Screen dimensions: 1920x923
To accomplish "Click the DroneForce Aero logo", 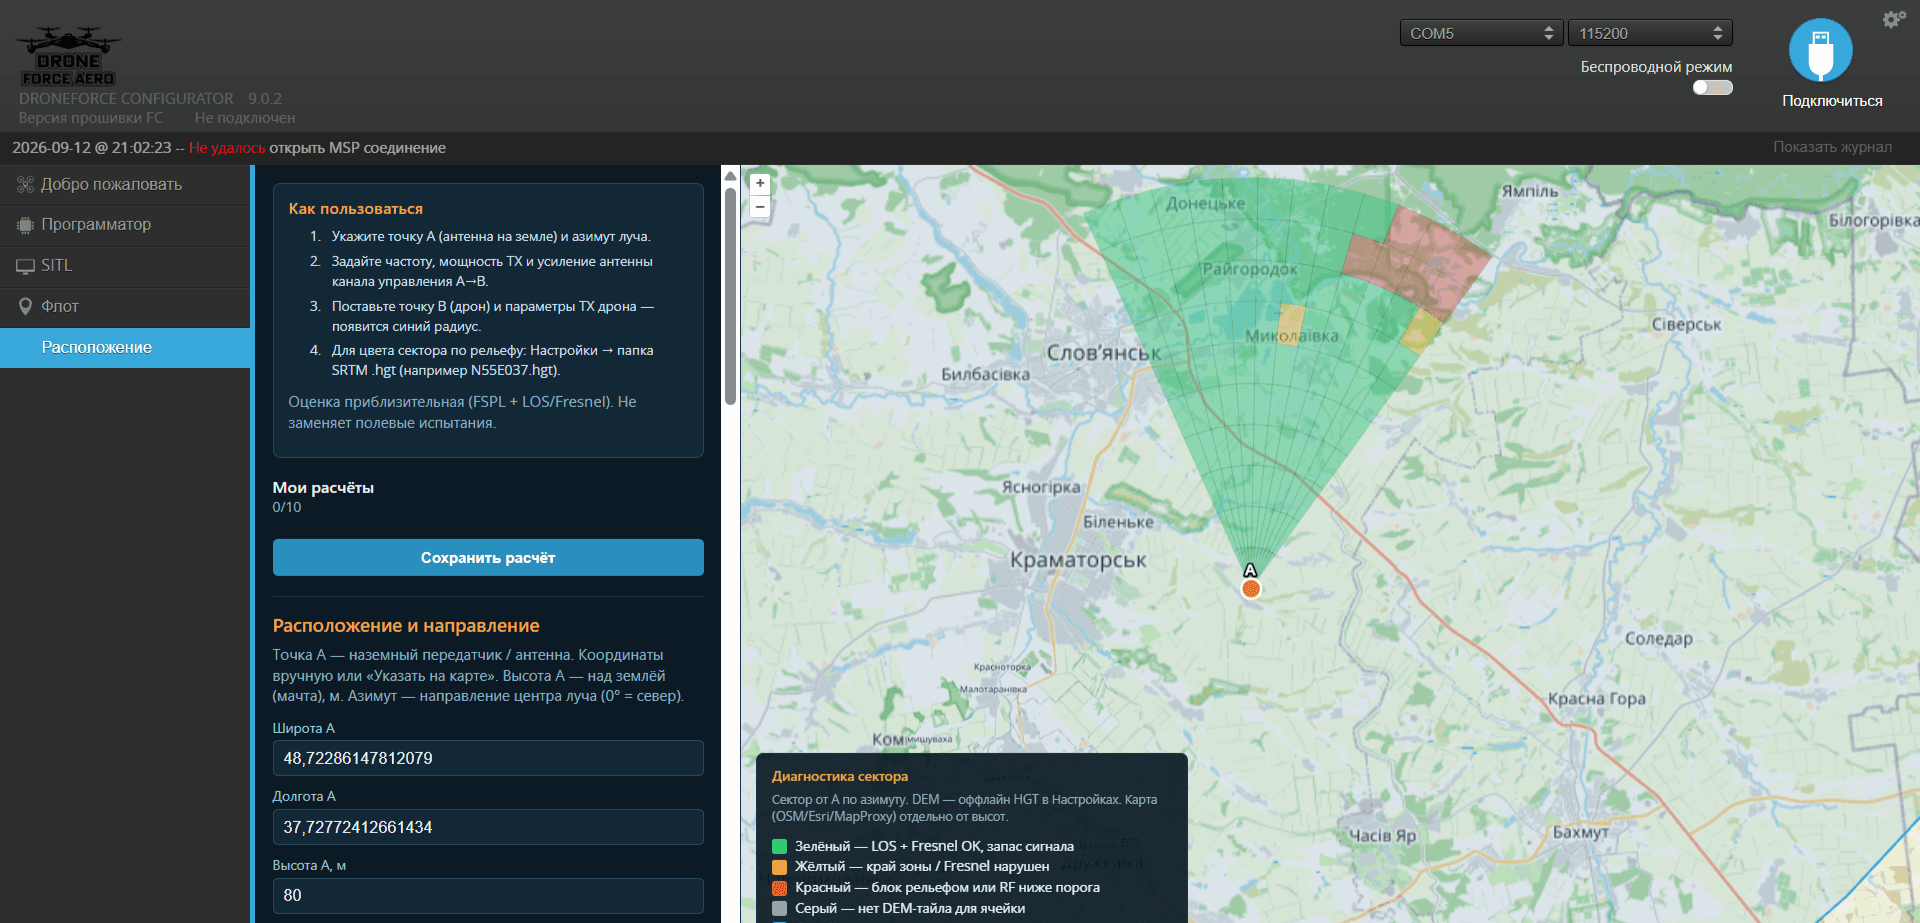I will 68,56.
